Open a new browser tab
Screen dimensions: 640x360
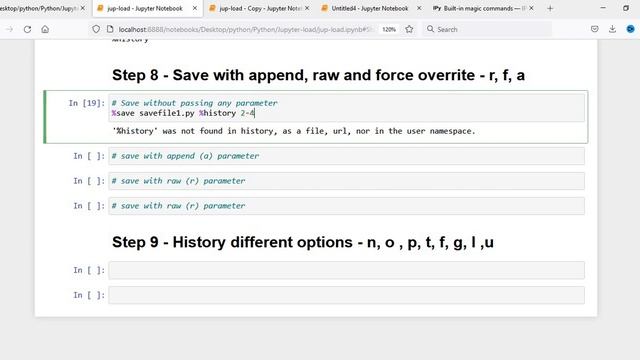click(x=550, y=8)
